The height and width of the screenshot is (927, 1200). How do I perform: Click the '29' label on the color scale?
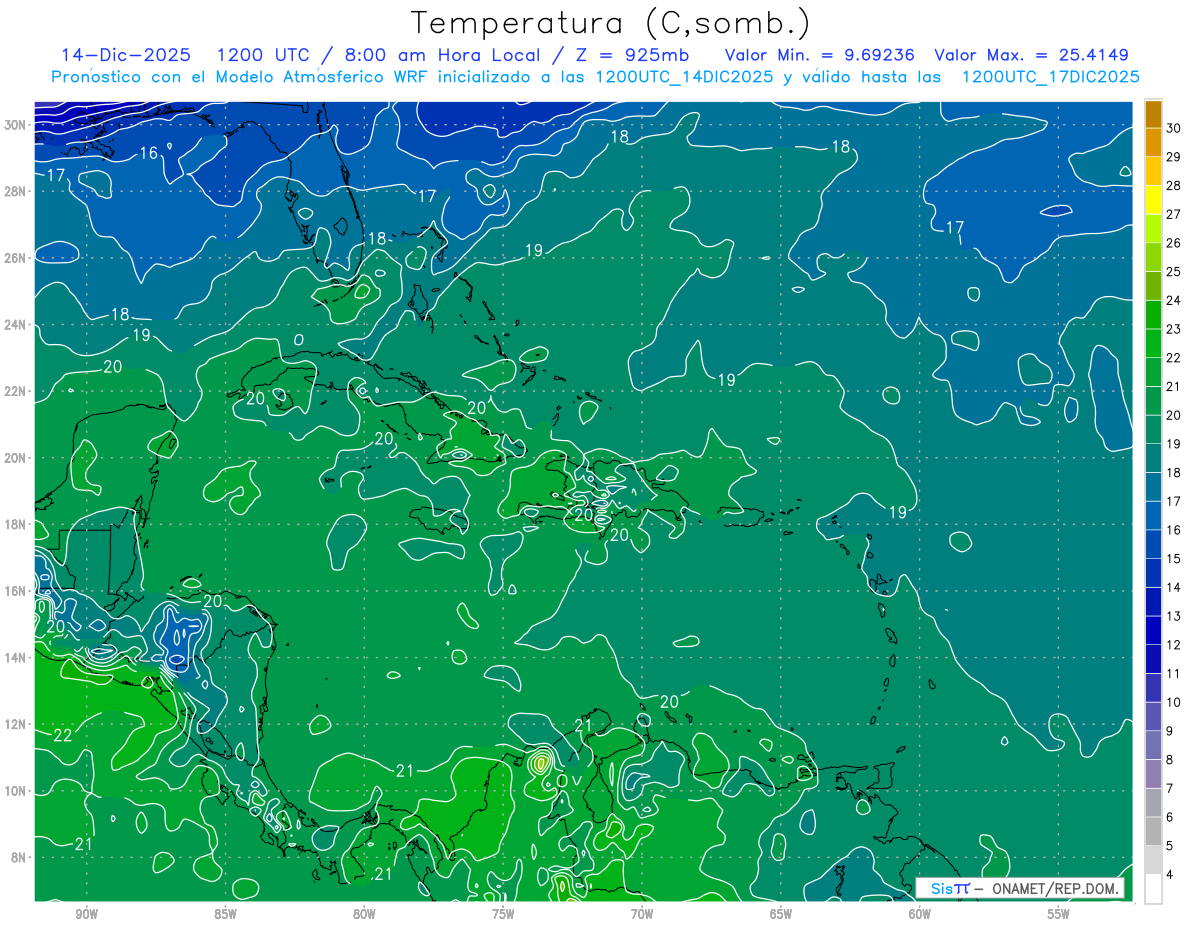(1174, 157)
